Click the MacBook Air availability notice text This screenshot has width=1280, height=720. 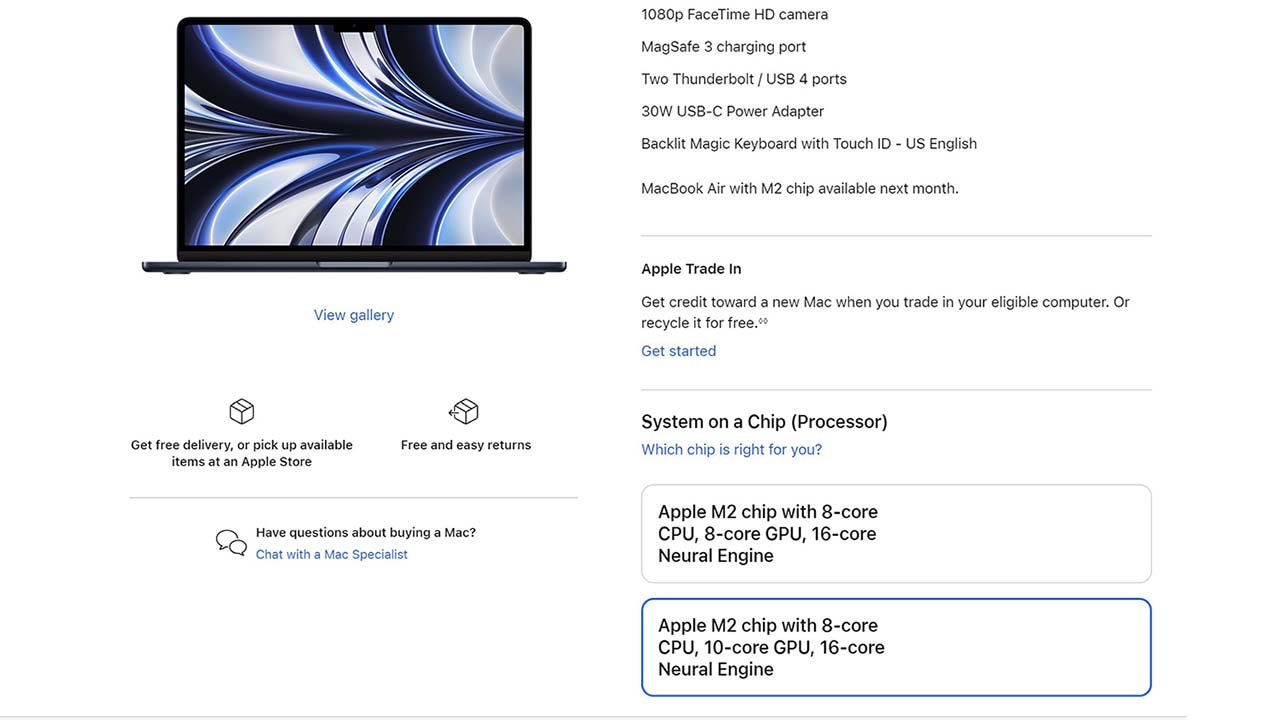pos(800,187)
